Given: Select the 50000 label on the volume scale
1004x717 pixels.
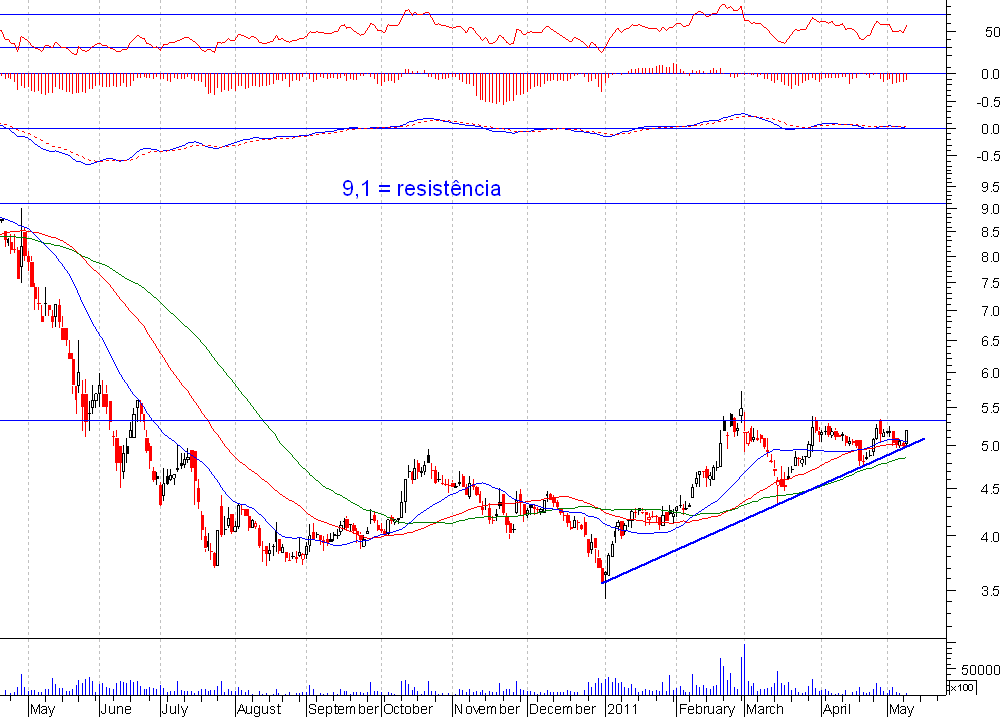Looking at the screenshot, I should click(980, 670).
